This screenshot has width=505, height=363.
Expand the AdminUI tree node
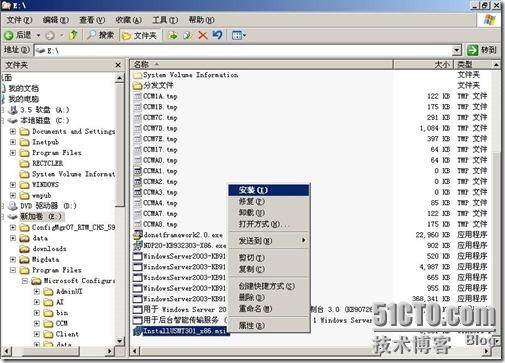tap(37, 291)
